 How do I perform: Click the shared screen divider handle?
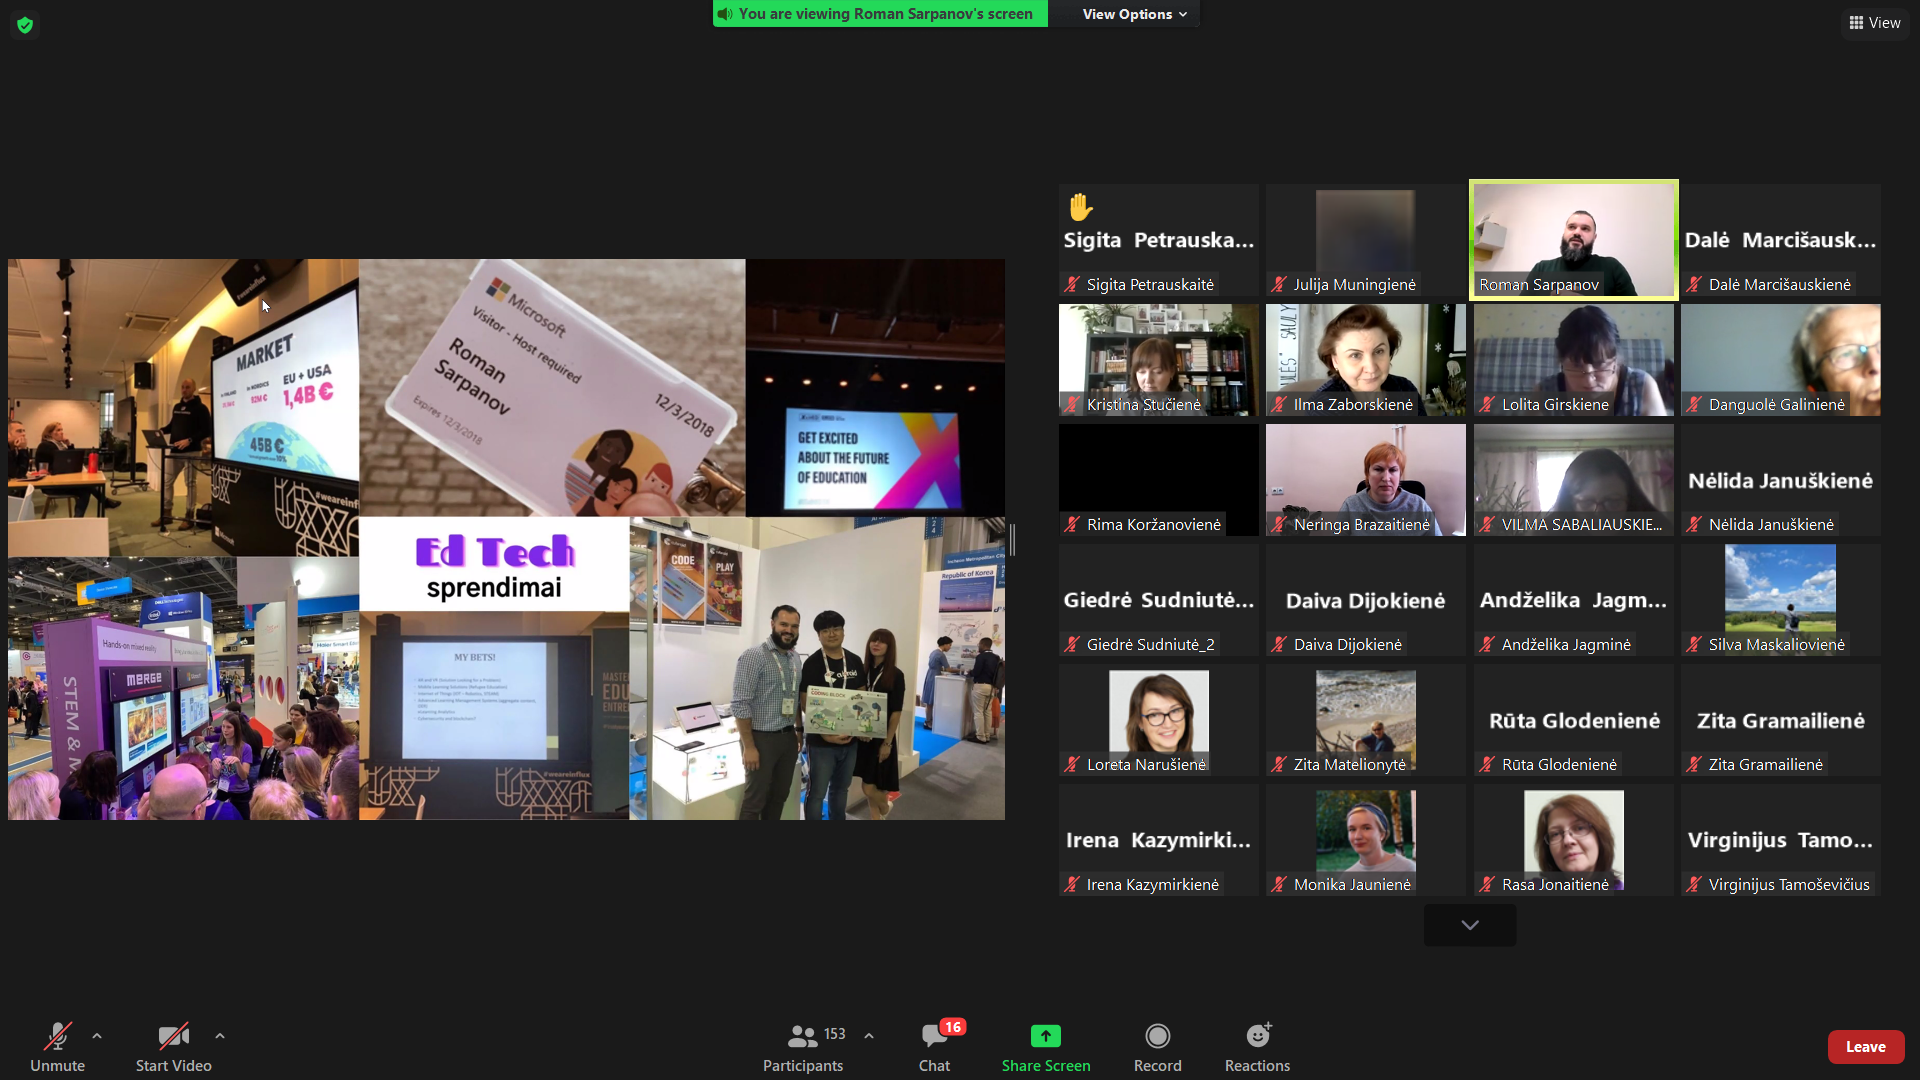pyautogui.click(x=1012, y=540)
